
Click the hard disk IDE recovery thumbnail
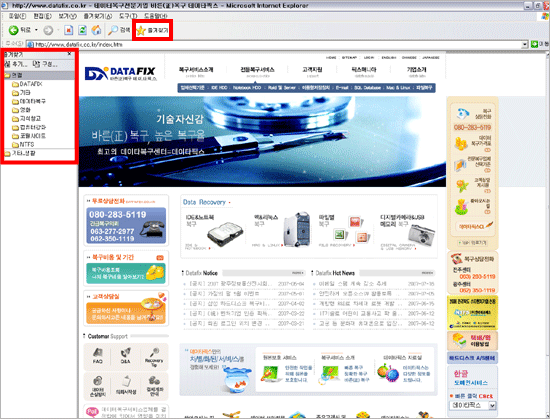point(224,234)
